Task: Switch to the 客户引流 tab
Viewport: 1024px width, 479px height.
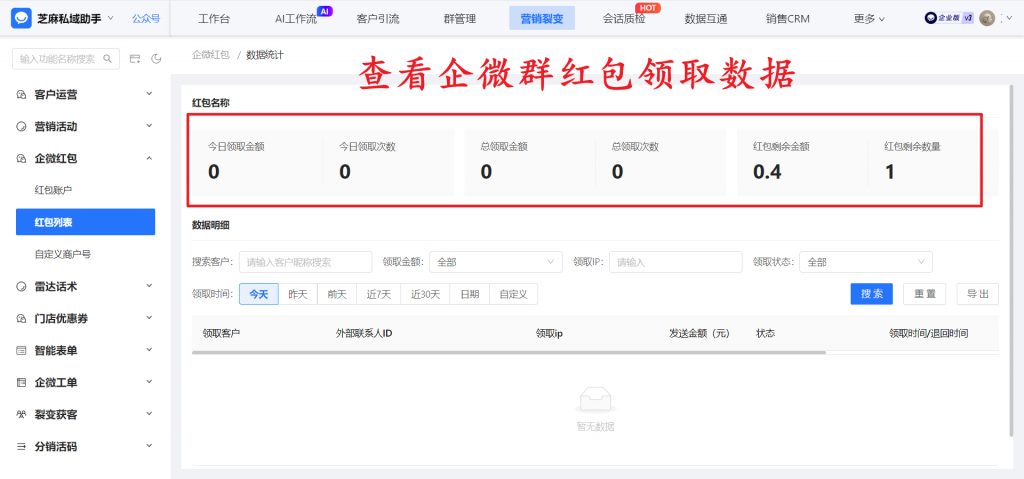Action: click(x=377, y=18)
